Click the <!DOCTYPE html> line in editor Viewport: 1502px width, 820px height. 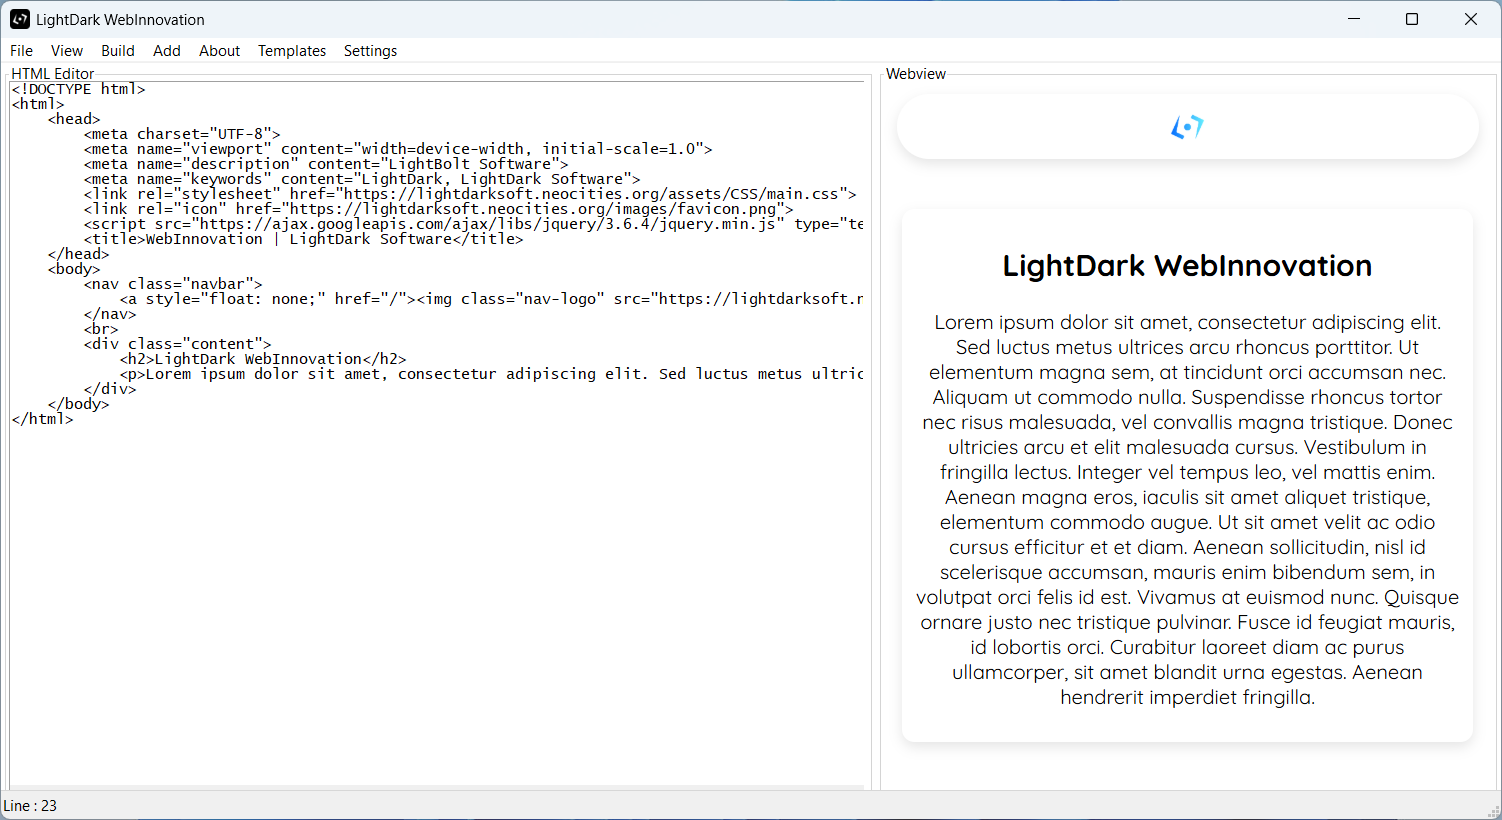pyautogui.click(x=79, y=89)
